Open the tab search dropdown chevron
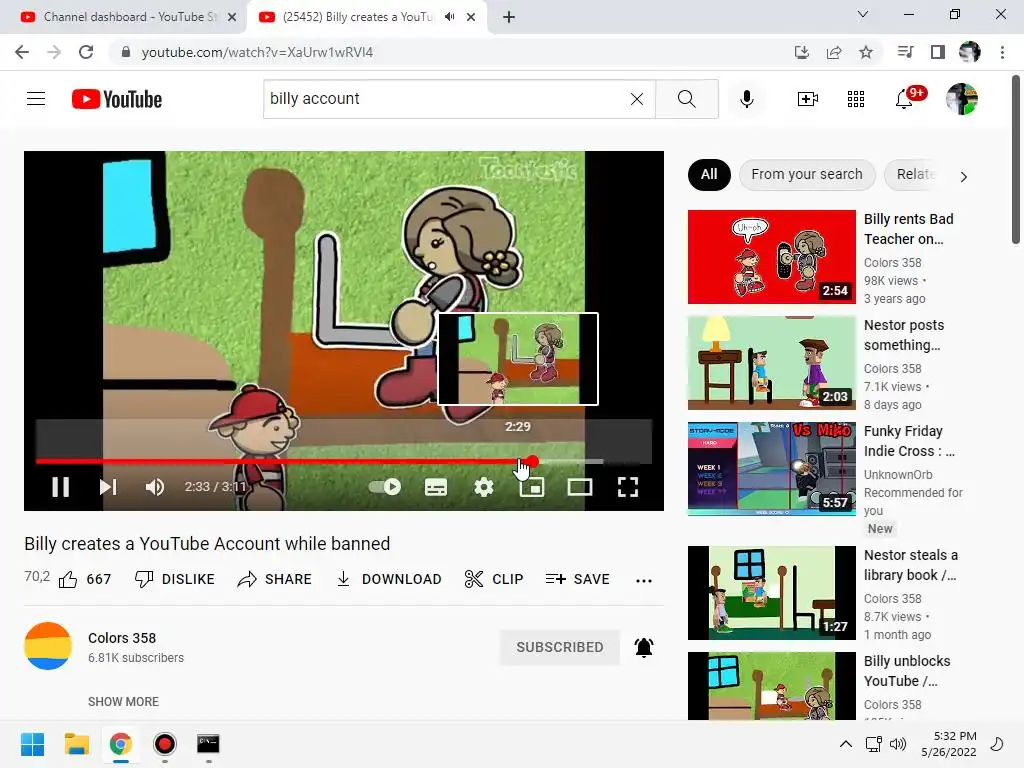The image size is (1024, 768). pyautogui.click(x=863, y=14)
